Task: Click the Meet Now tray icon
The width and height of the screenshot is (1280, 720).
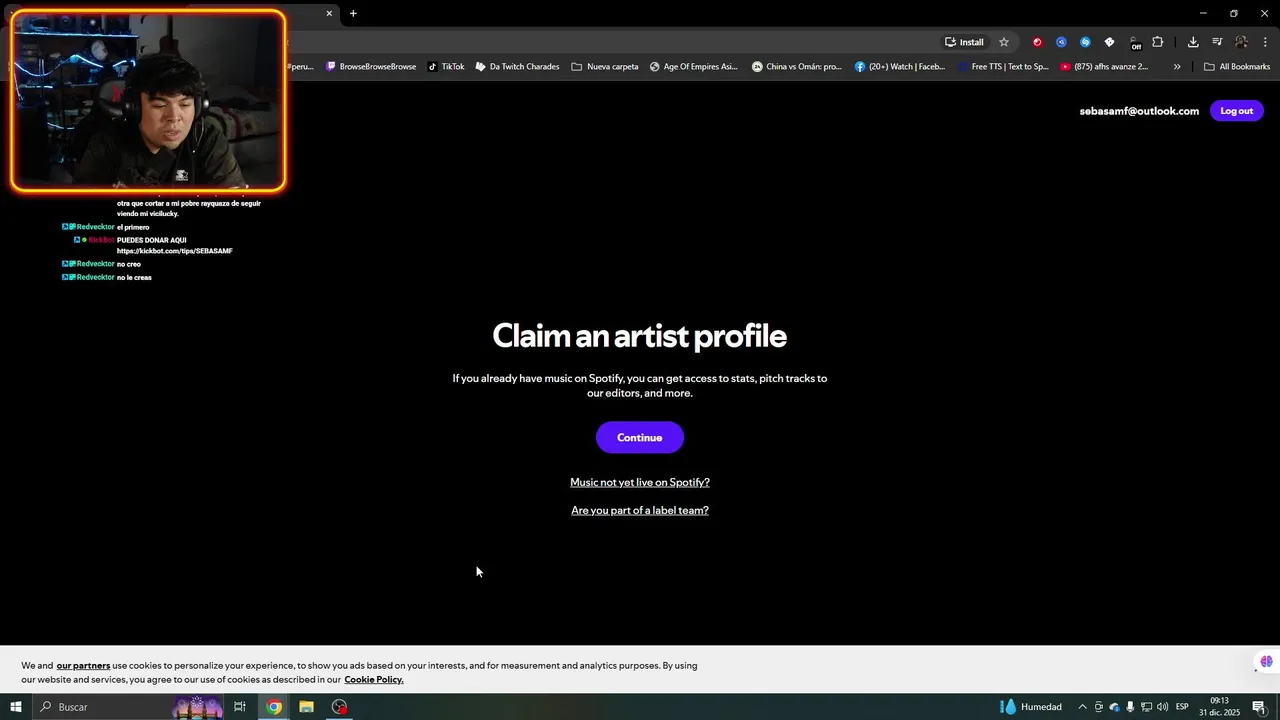Action: pyautogui.click(x=1099, y=707)
